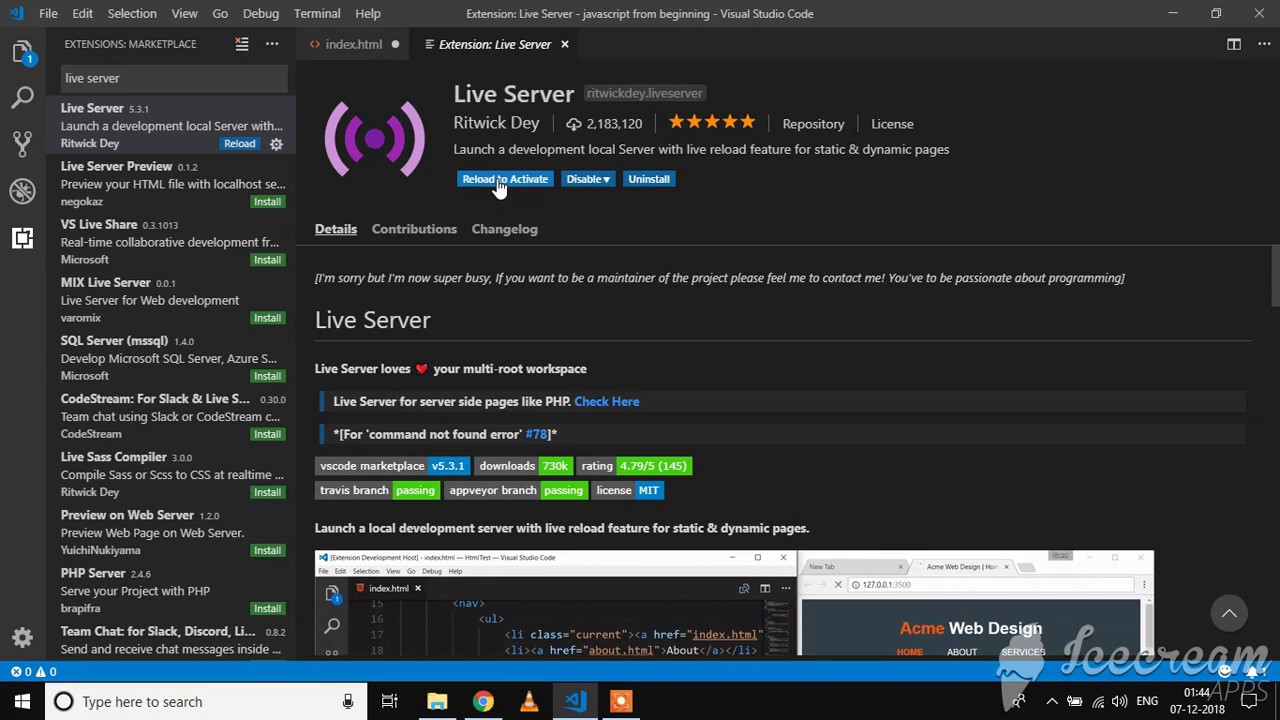
Task: Open the notifications action center
Action: [1249, 702]
